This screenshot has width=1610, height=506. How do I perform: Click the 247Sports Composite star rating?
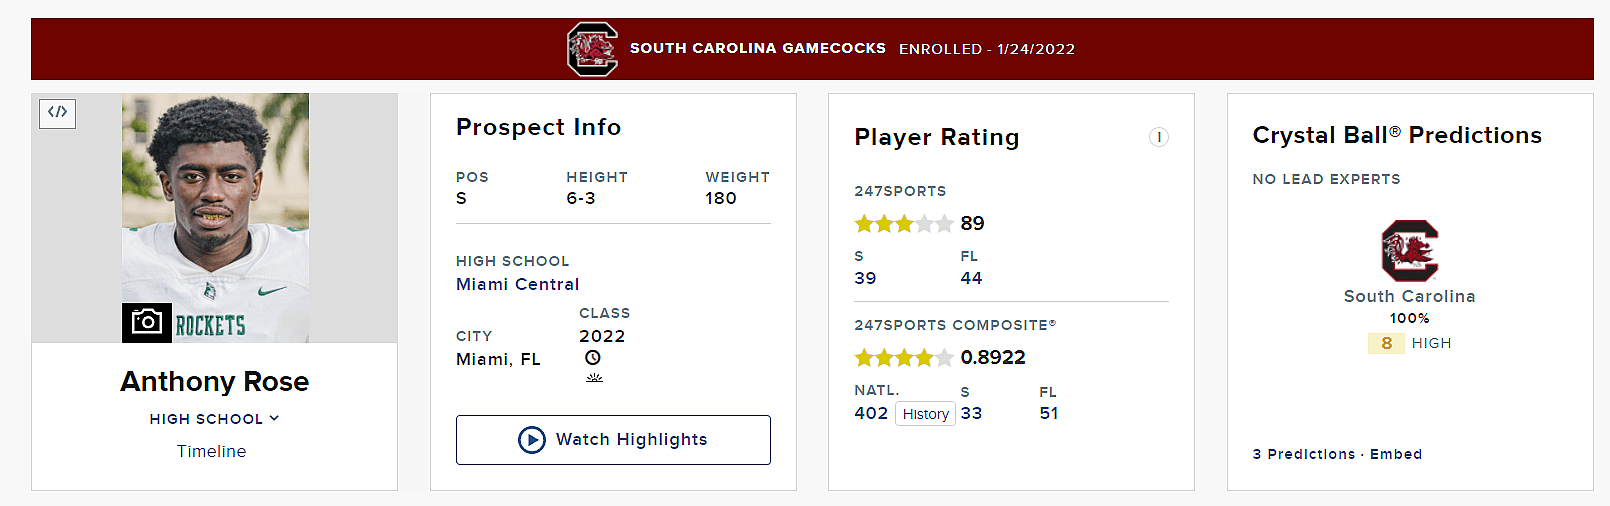(903, 357)
